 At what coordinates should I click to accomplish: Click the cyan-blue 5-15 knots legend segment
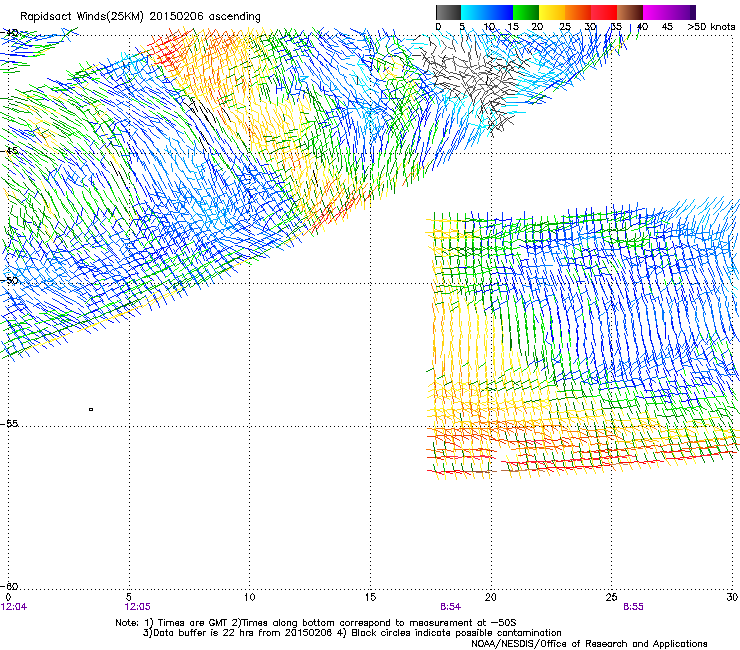pyautogui.click(x=487, y=12)
